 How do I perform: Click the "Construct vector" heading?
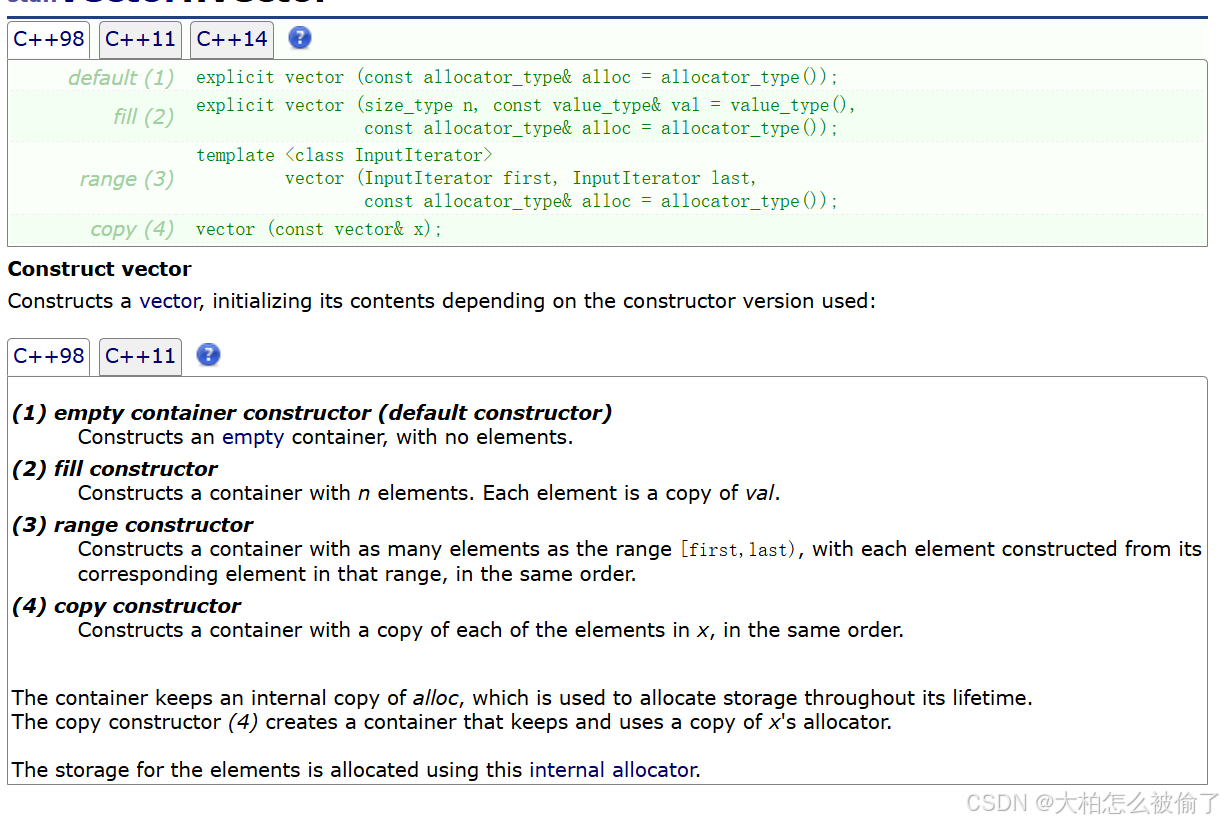pyautogui.click(x=99, y=269)
